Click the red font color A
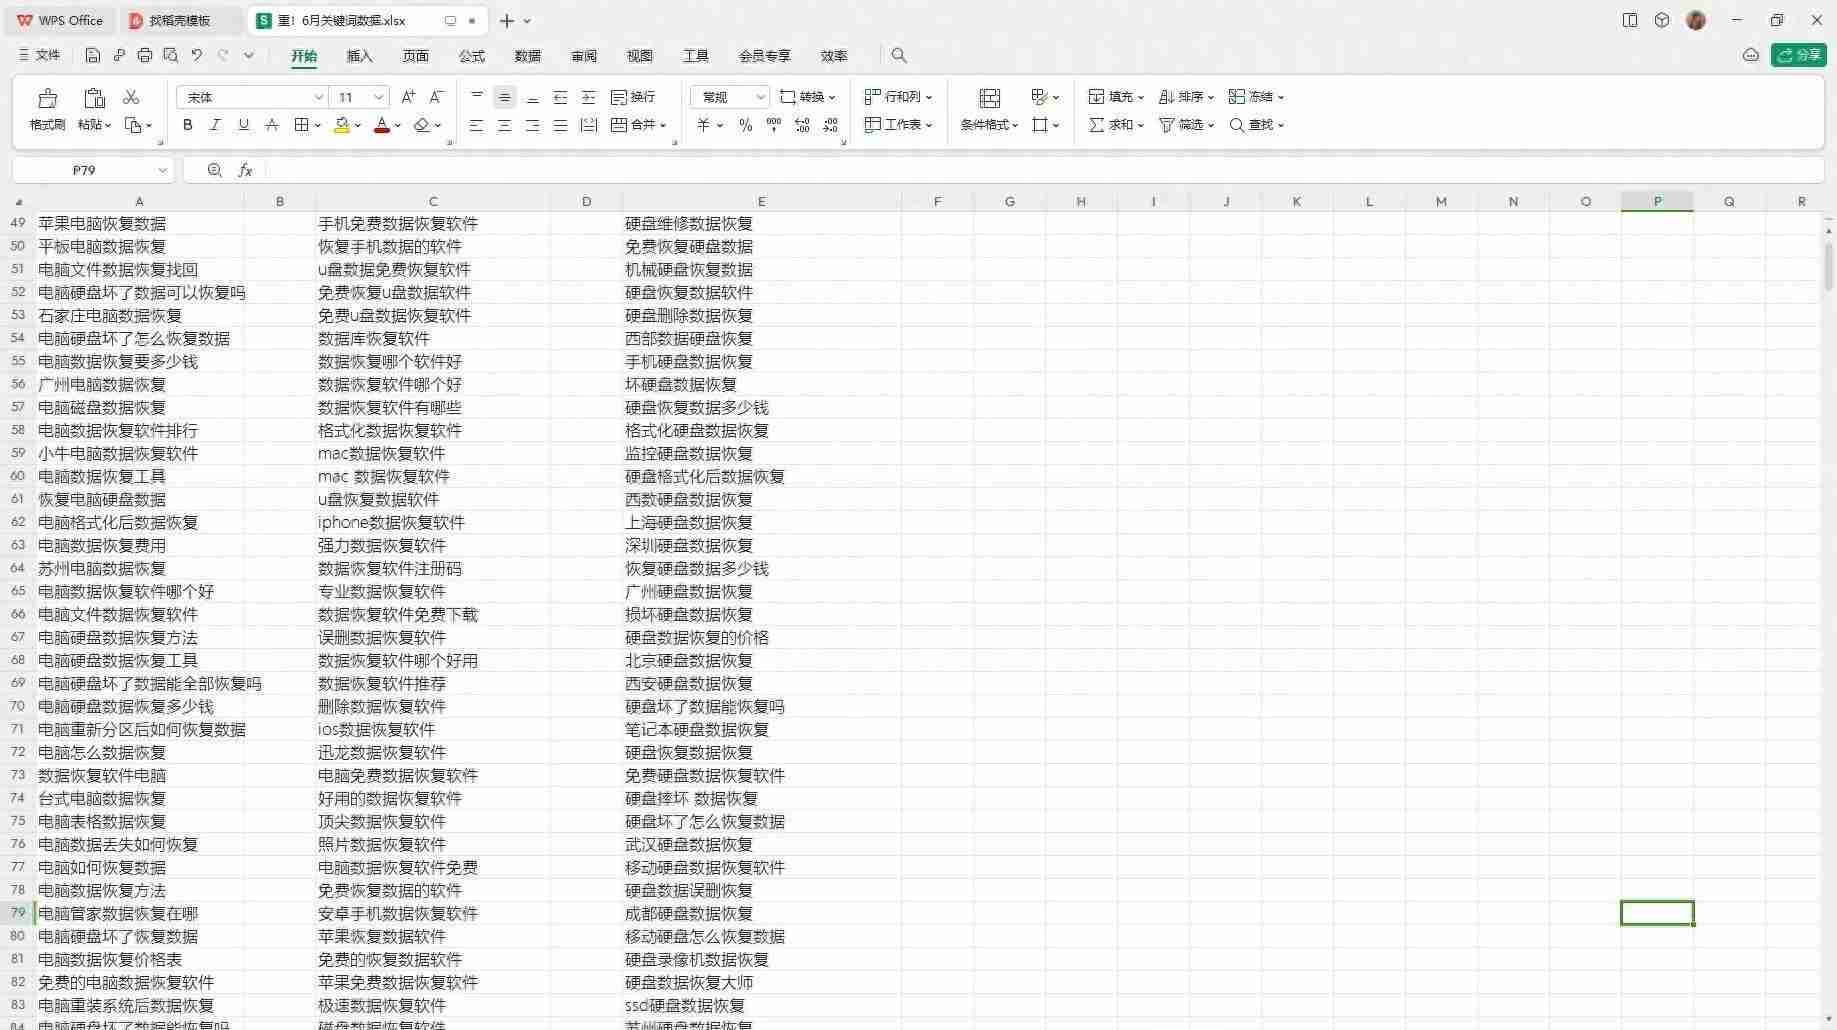The height and width of the screenshot is (1030, 1837). (x=381, y=125)
